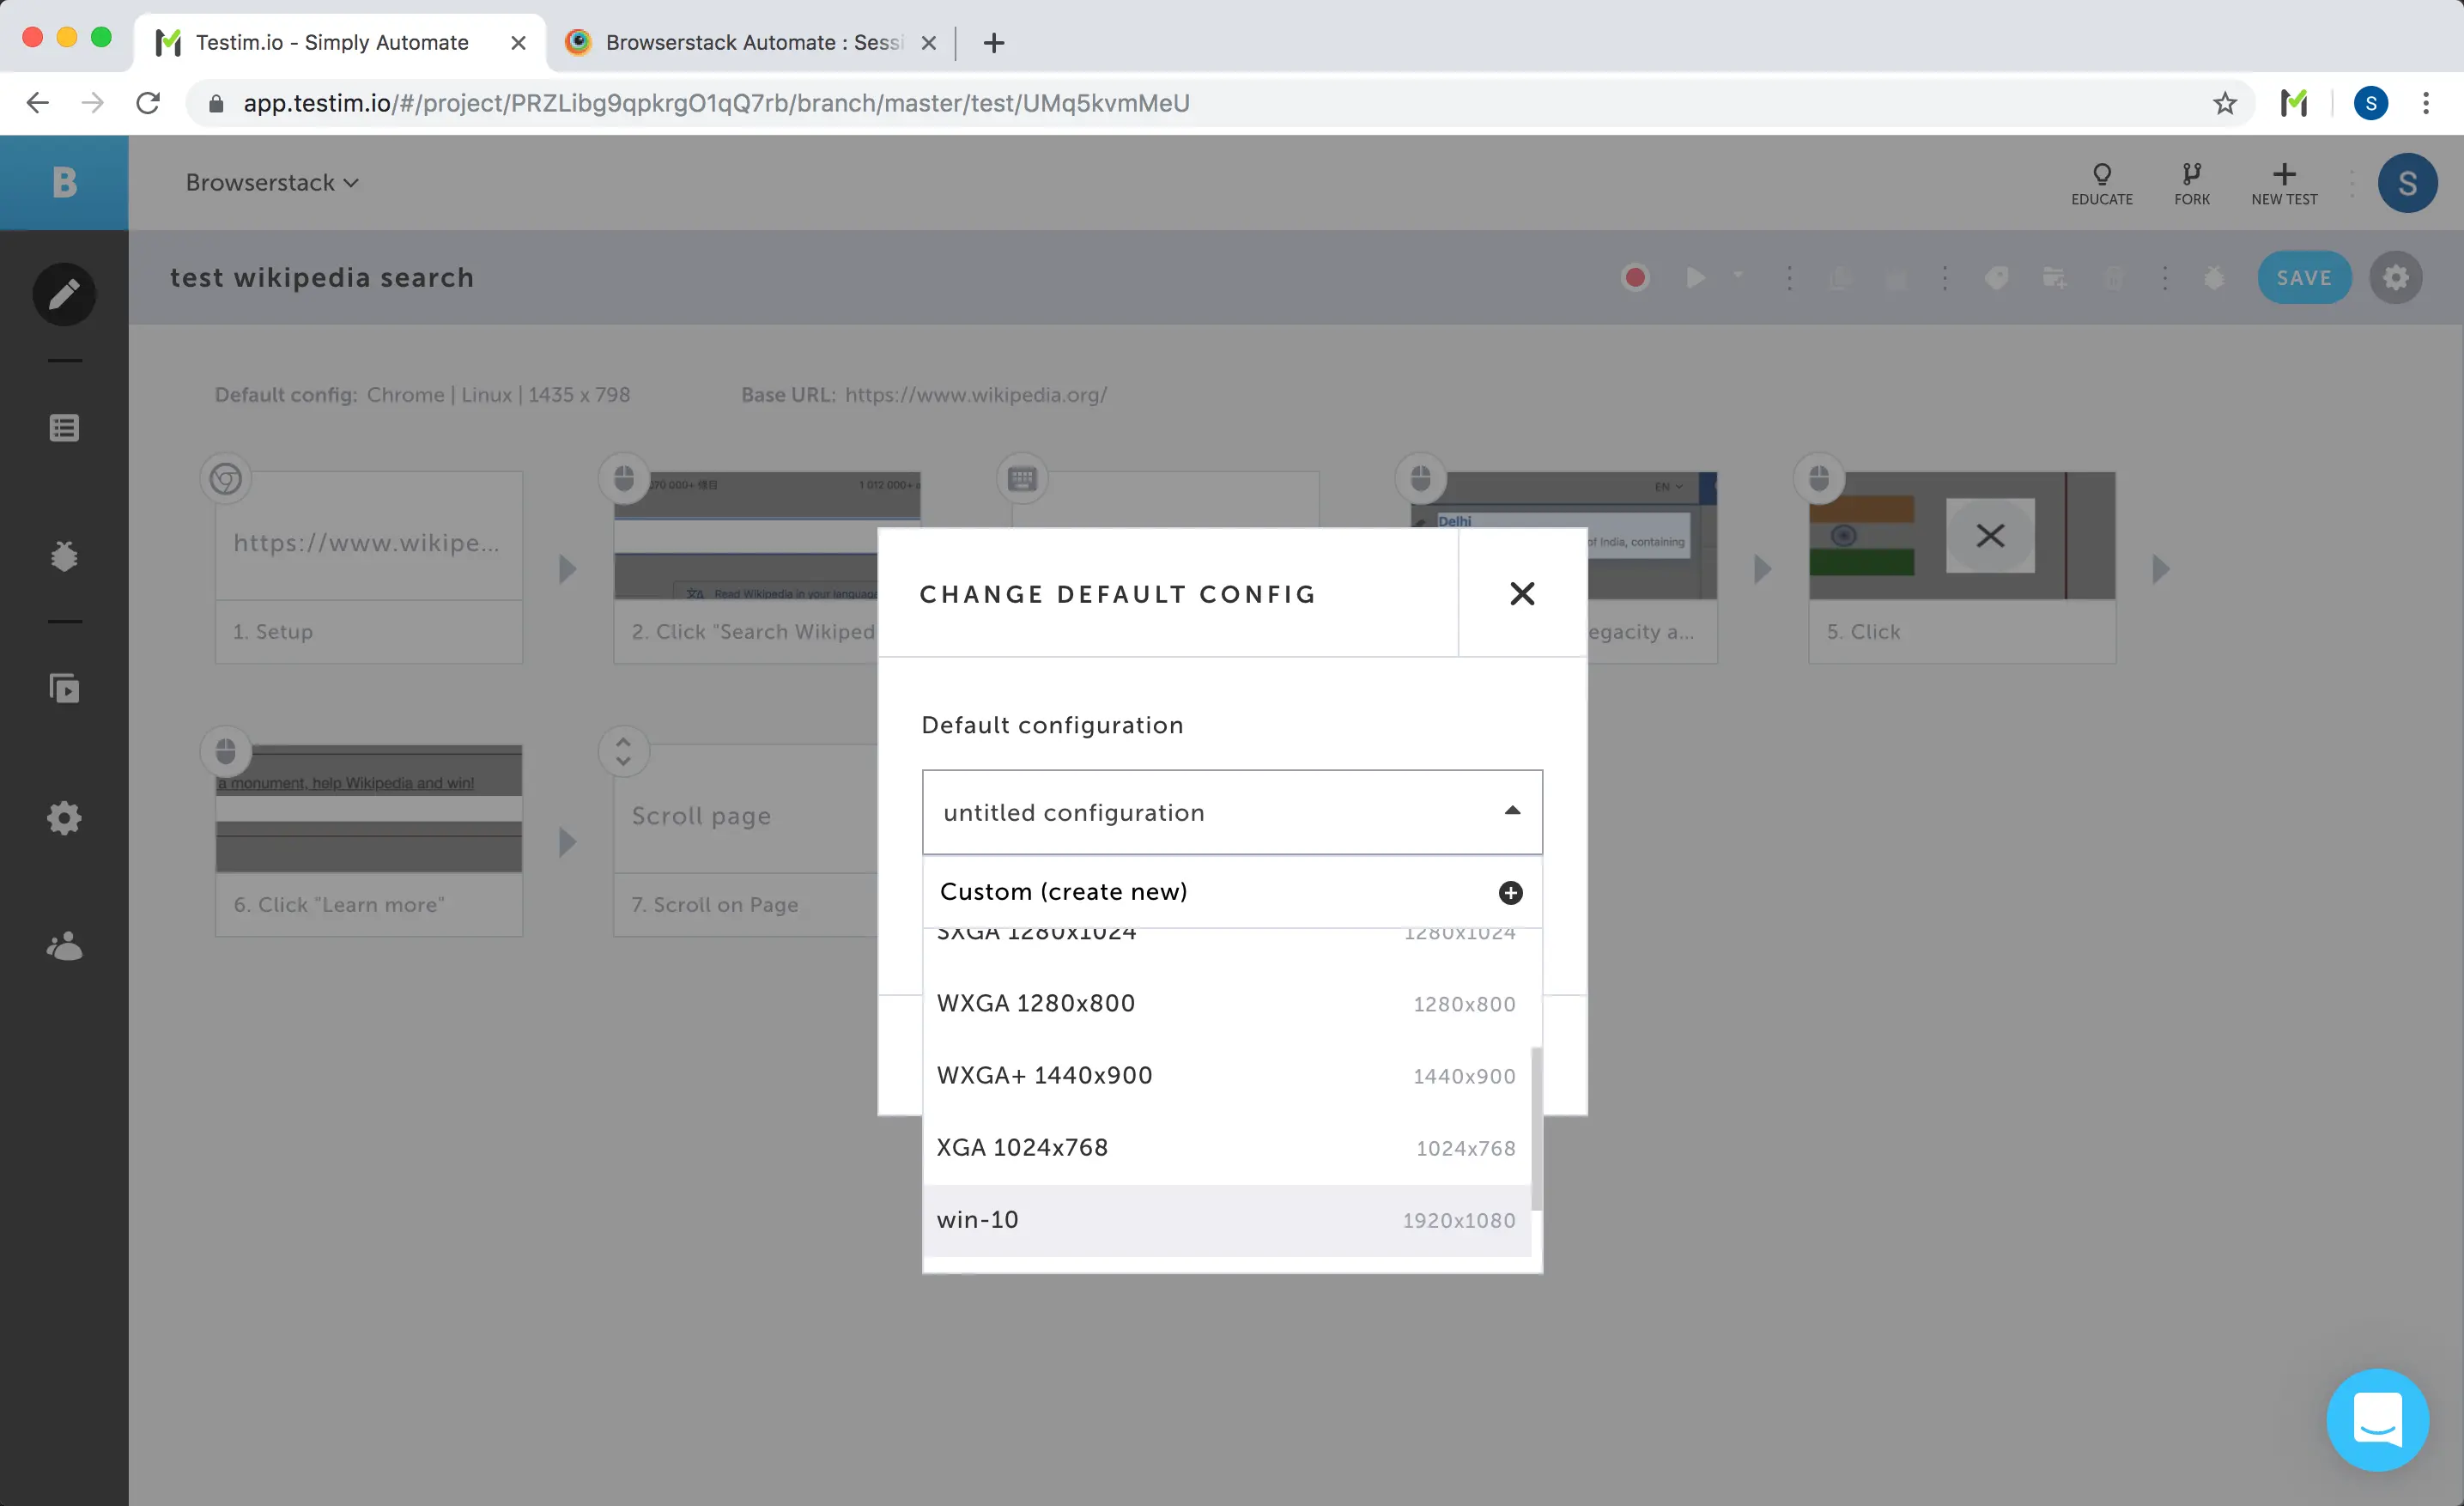Open the settings gear in left sidebar

[64, 818]
